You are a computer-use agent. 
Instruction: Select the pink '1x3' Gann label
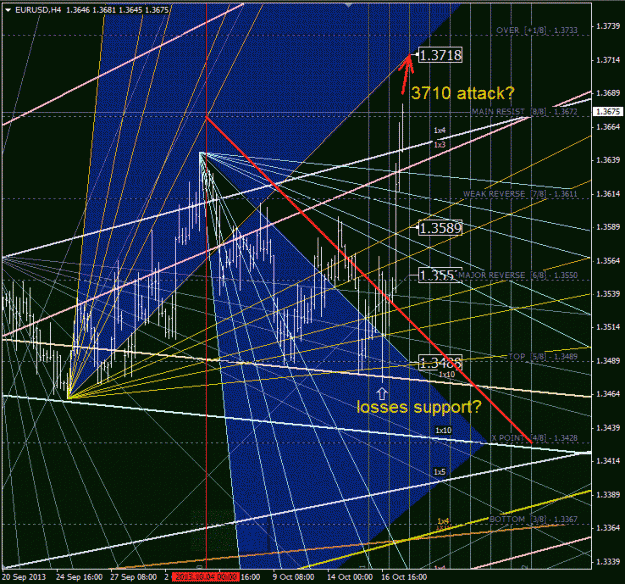(440, 145)
